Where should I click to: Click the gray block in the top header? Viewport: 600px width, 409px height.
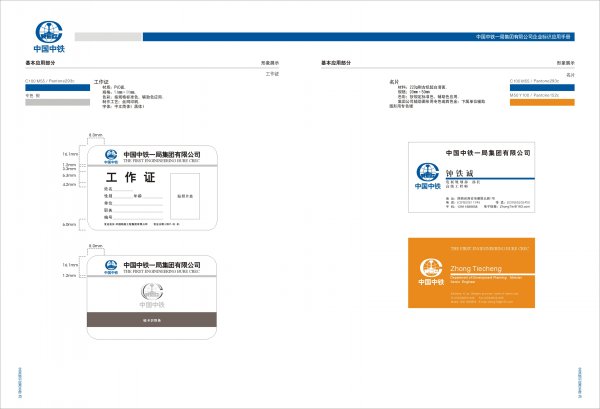pos(105,38)
